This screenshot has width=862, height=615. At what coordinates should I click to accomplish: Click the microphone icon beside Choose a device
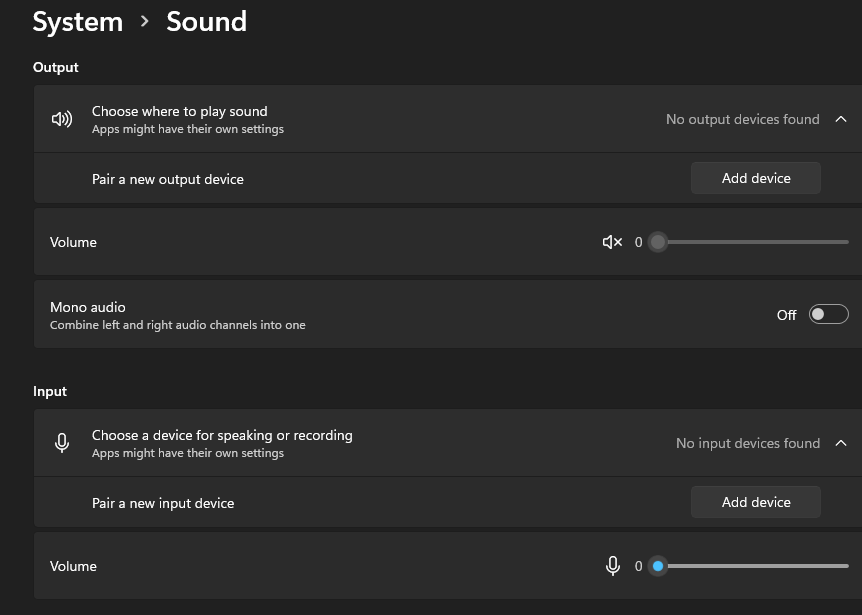pos(62,443)
